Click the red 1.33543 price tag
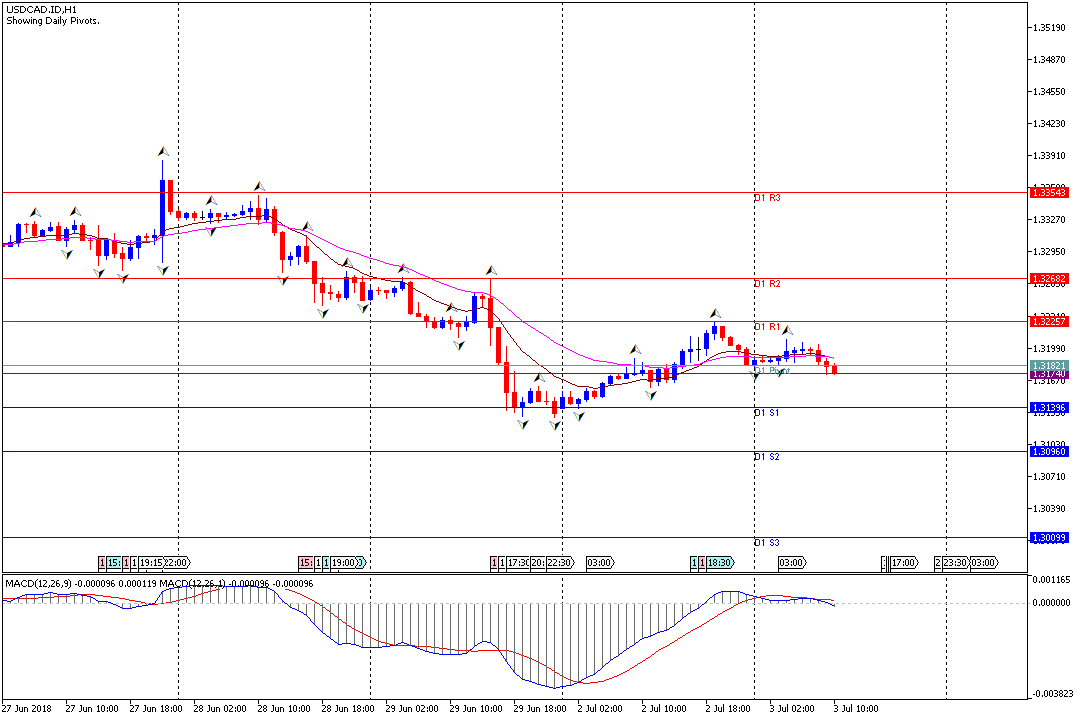This screenshot has height=720, width=1080. coord(1050,192)
